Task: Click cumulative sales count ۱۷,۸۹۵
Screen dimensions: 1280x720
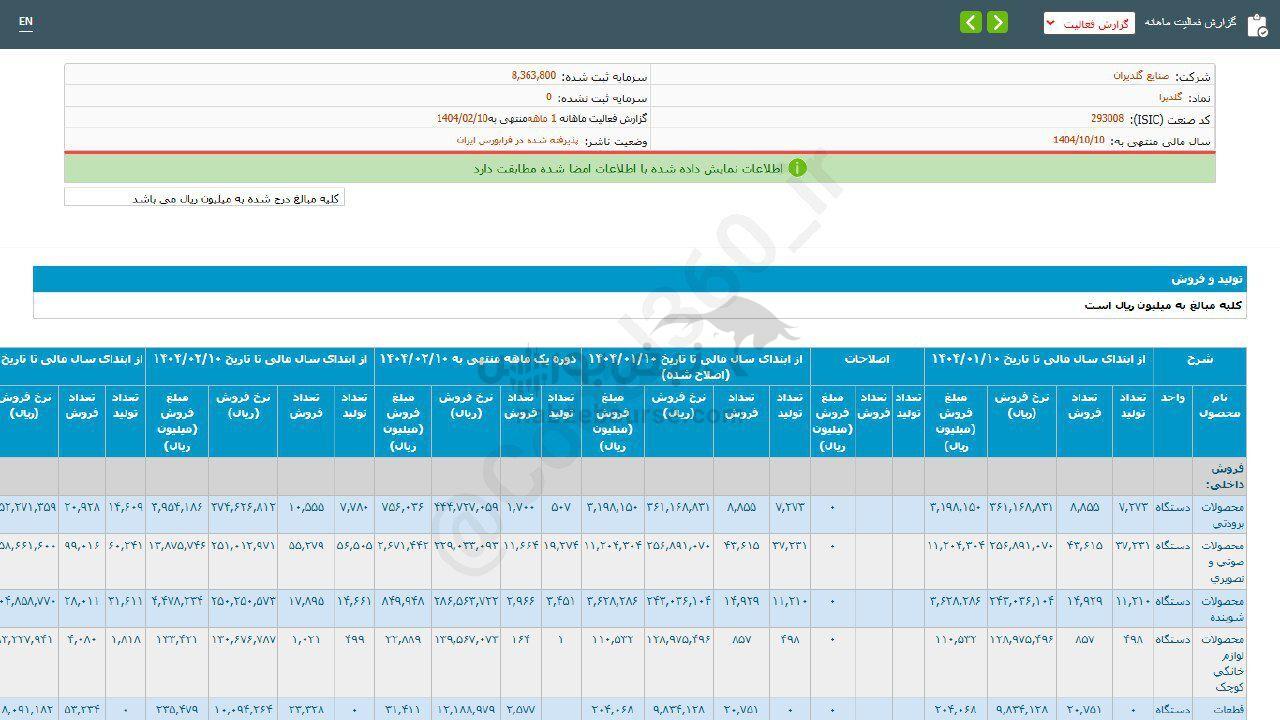Action: click(306, 601)
